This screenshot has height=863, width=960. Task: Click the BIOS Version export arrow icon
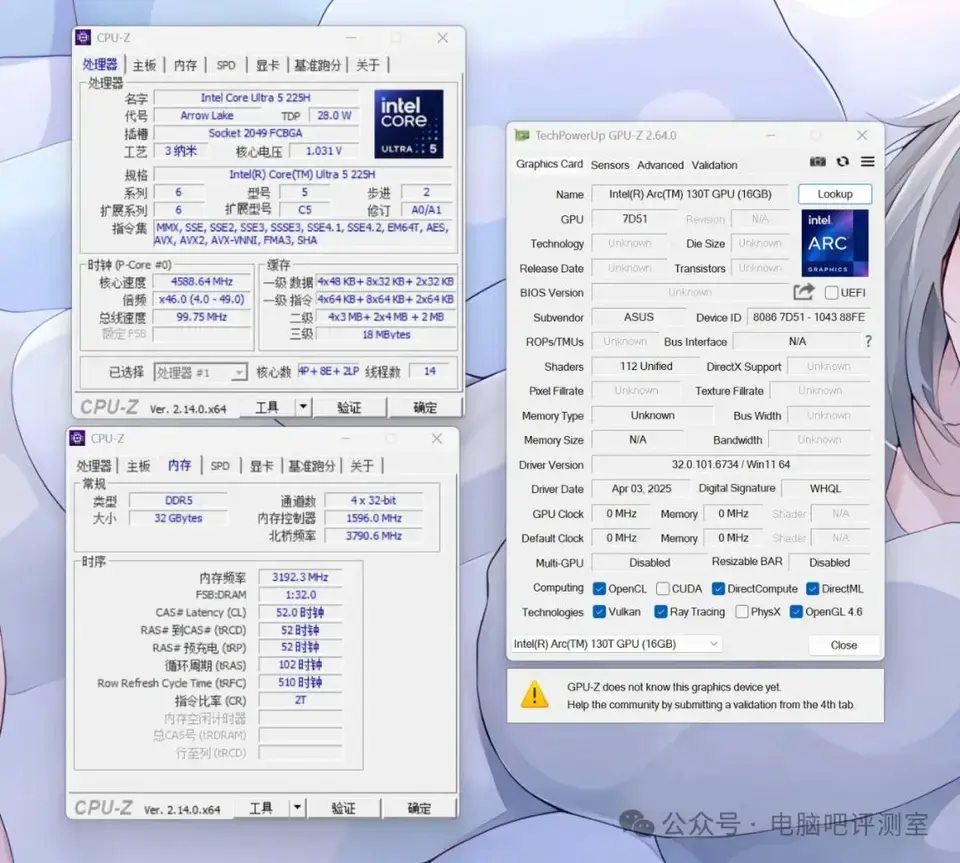804,292
